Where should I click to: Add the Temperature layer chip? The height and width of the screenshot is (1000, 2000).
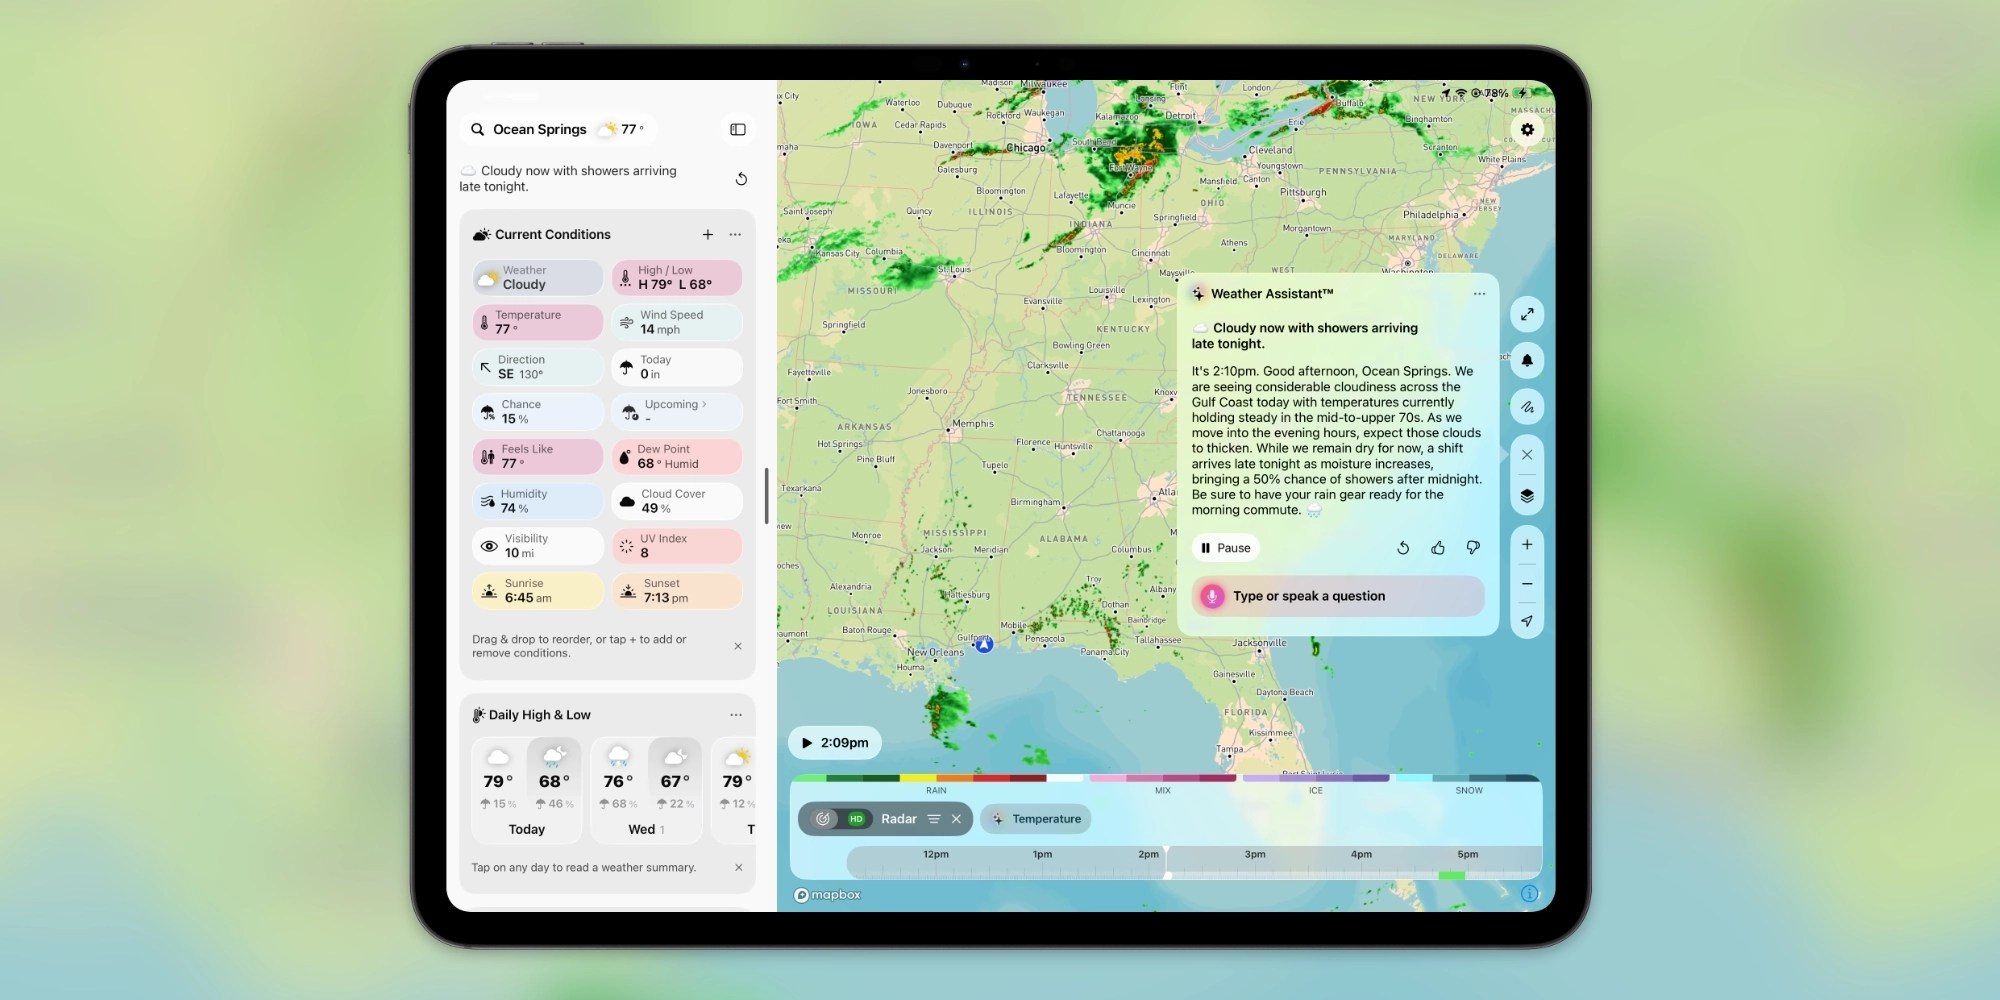pyautogui.click(x=1036, y=819)
